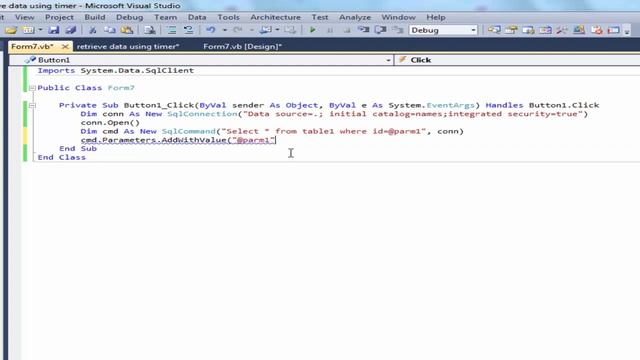Click Handles Button1.Click text

542,105
